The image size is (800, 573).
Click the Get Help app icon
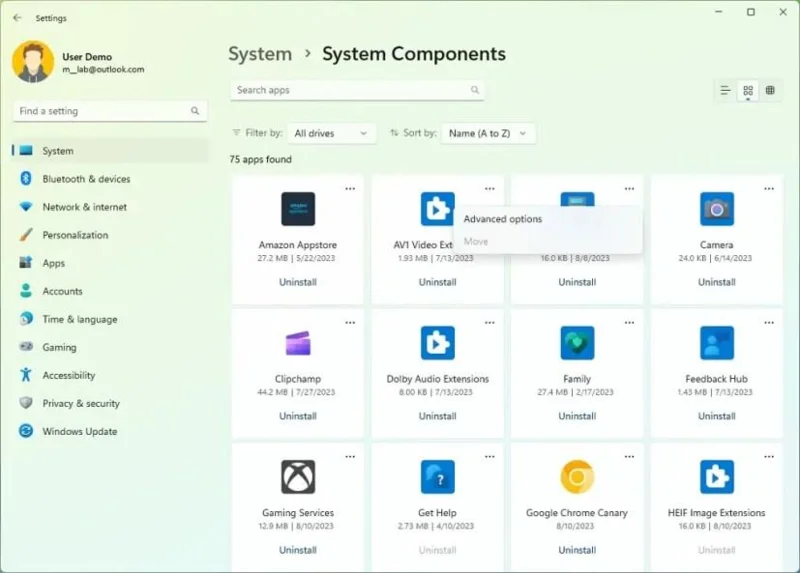pos(438,477)
